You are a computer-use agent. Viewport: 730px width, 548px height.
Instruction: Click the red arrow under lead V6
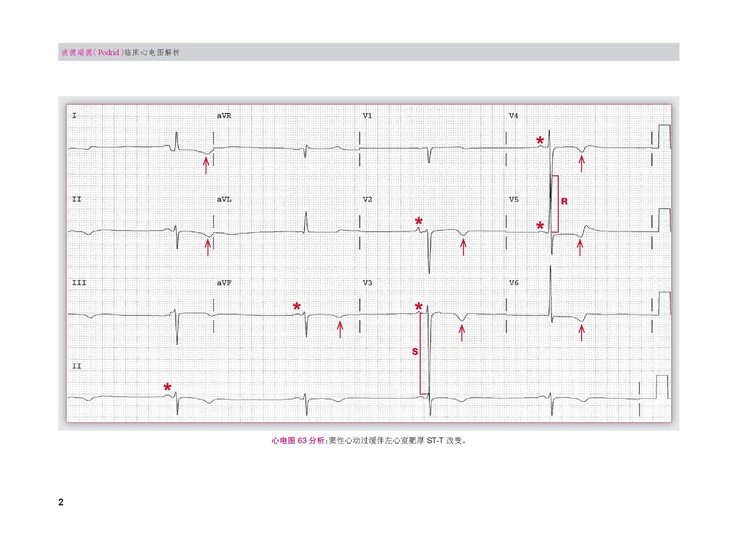(582, 329)
